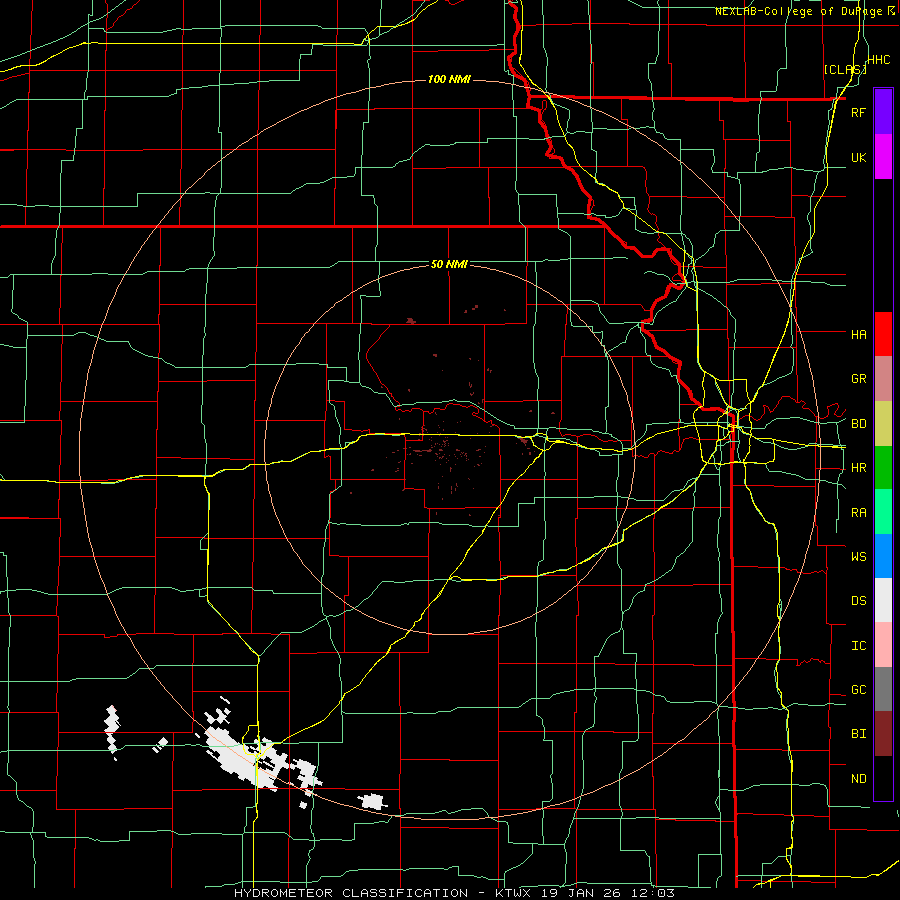
Task: Click the BD yellow legend swatch
Action: [883, 423]
